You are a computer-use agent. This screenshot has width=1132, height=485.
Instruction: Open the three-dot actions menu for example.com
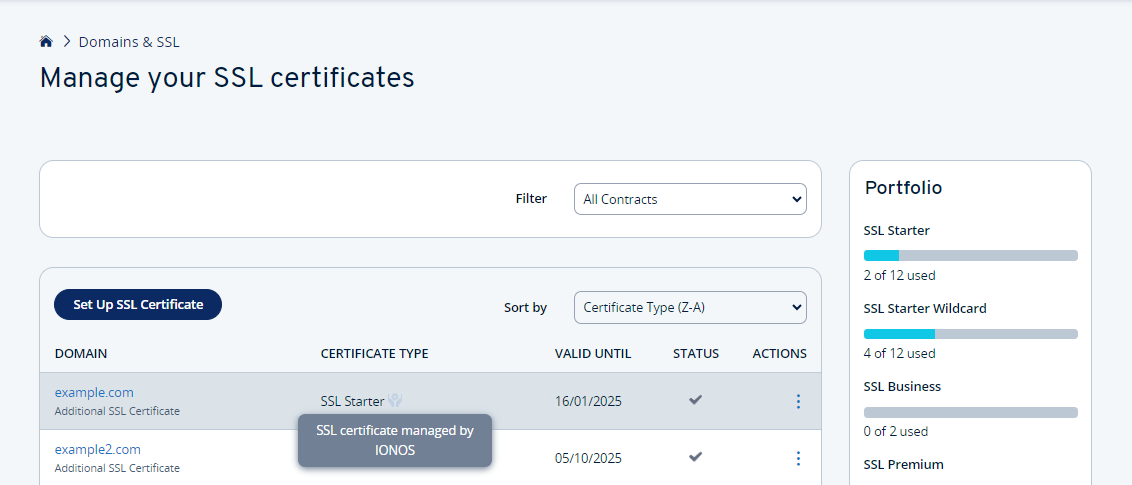coord(798,401)
